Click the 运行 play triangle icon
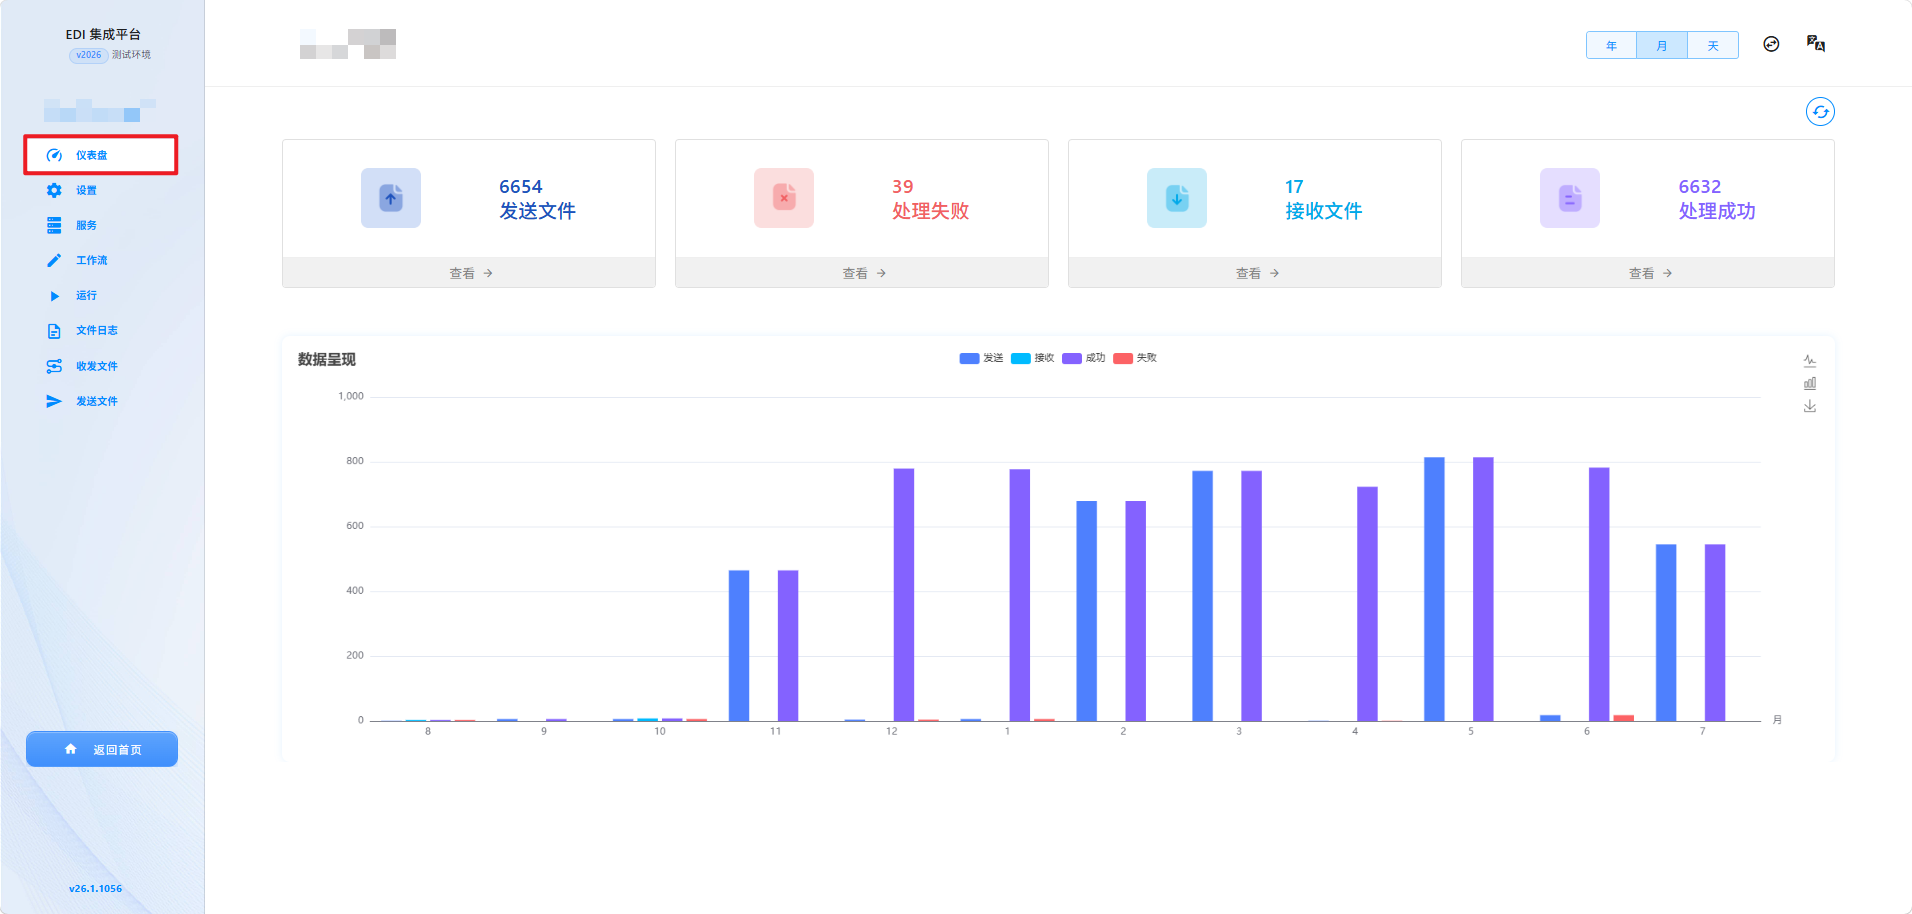The width and height of the screenshot is (1912, 914). point(54,296)
